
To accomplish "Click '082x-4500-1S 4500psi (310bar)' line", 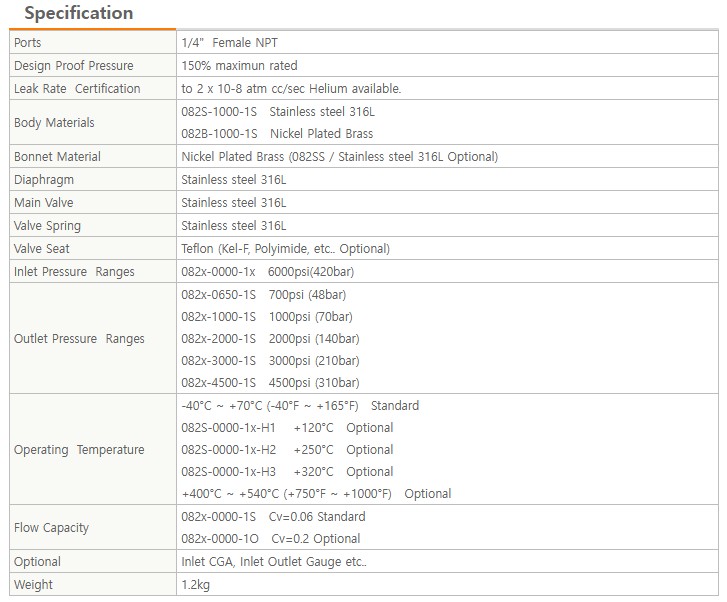I will pos(270,383).
